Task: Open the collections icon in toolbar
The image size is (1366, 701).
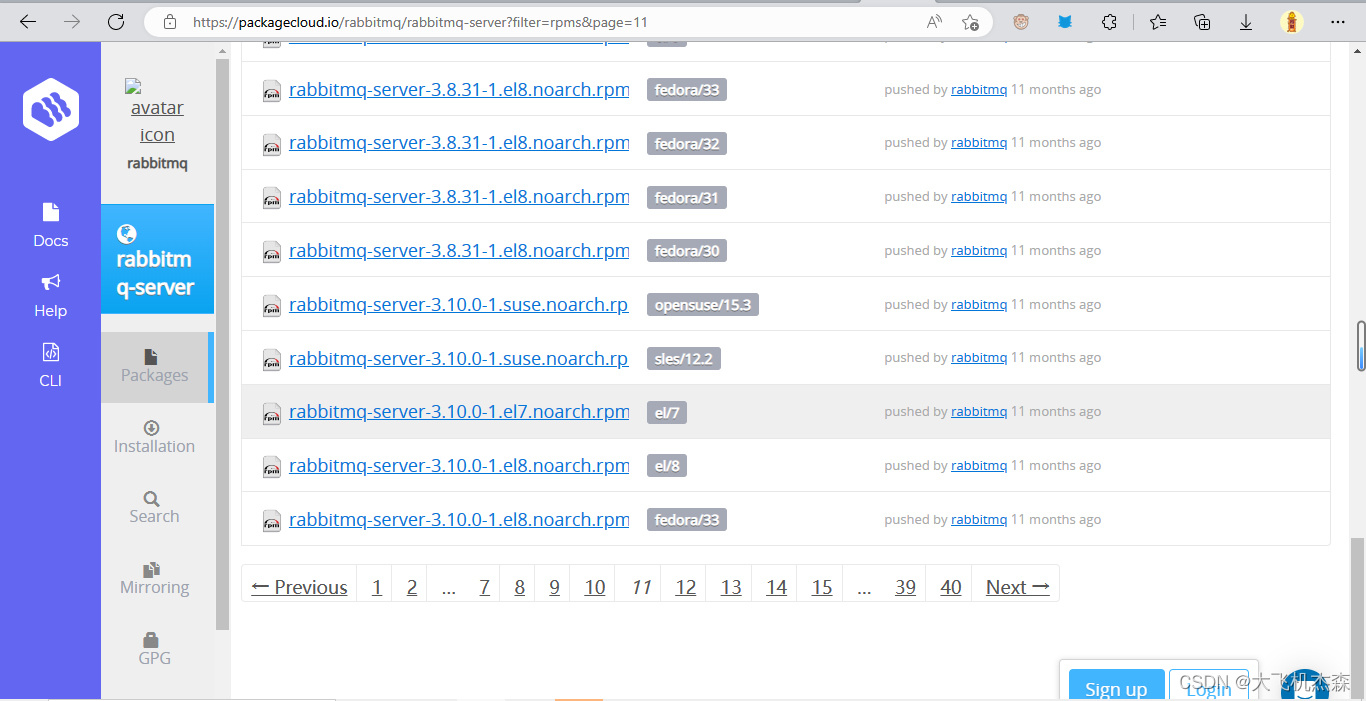Action: tap(1203, 22)
